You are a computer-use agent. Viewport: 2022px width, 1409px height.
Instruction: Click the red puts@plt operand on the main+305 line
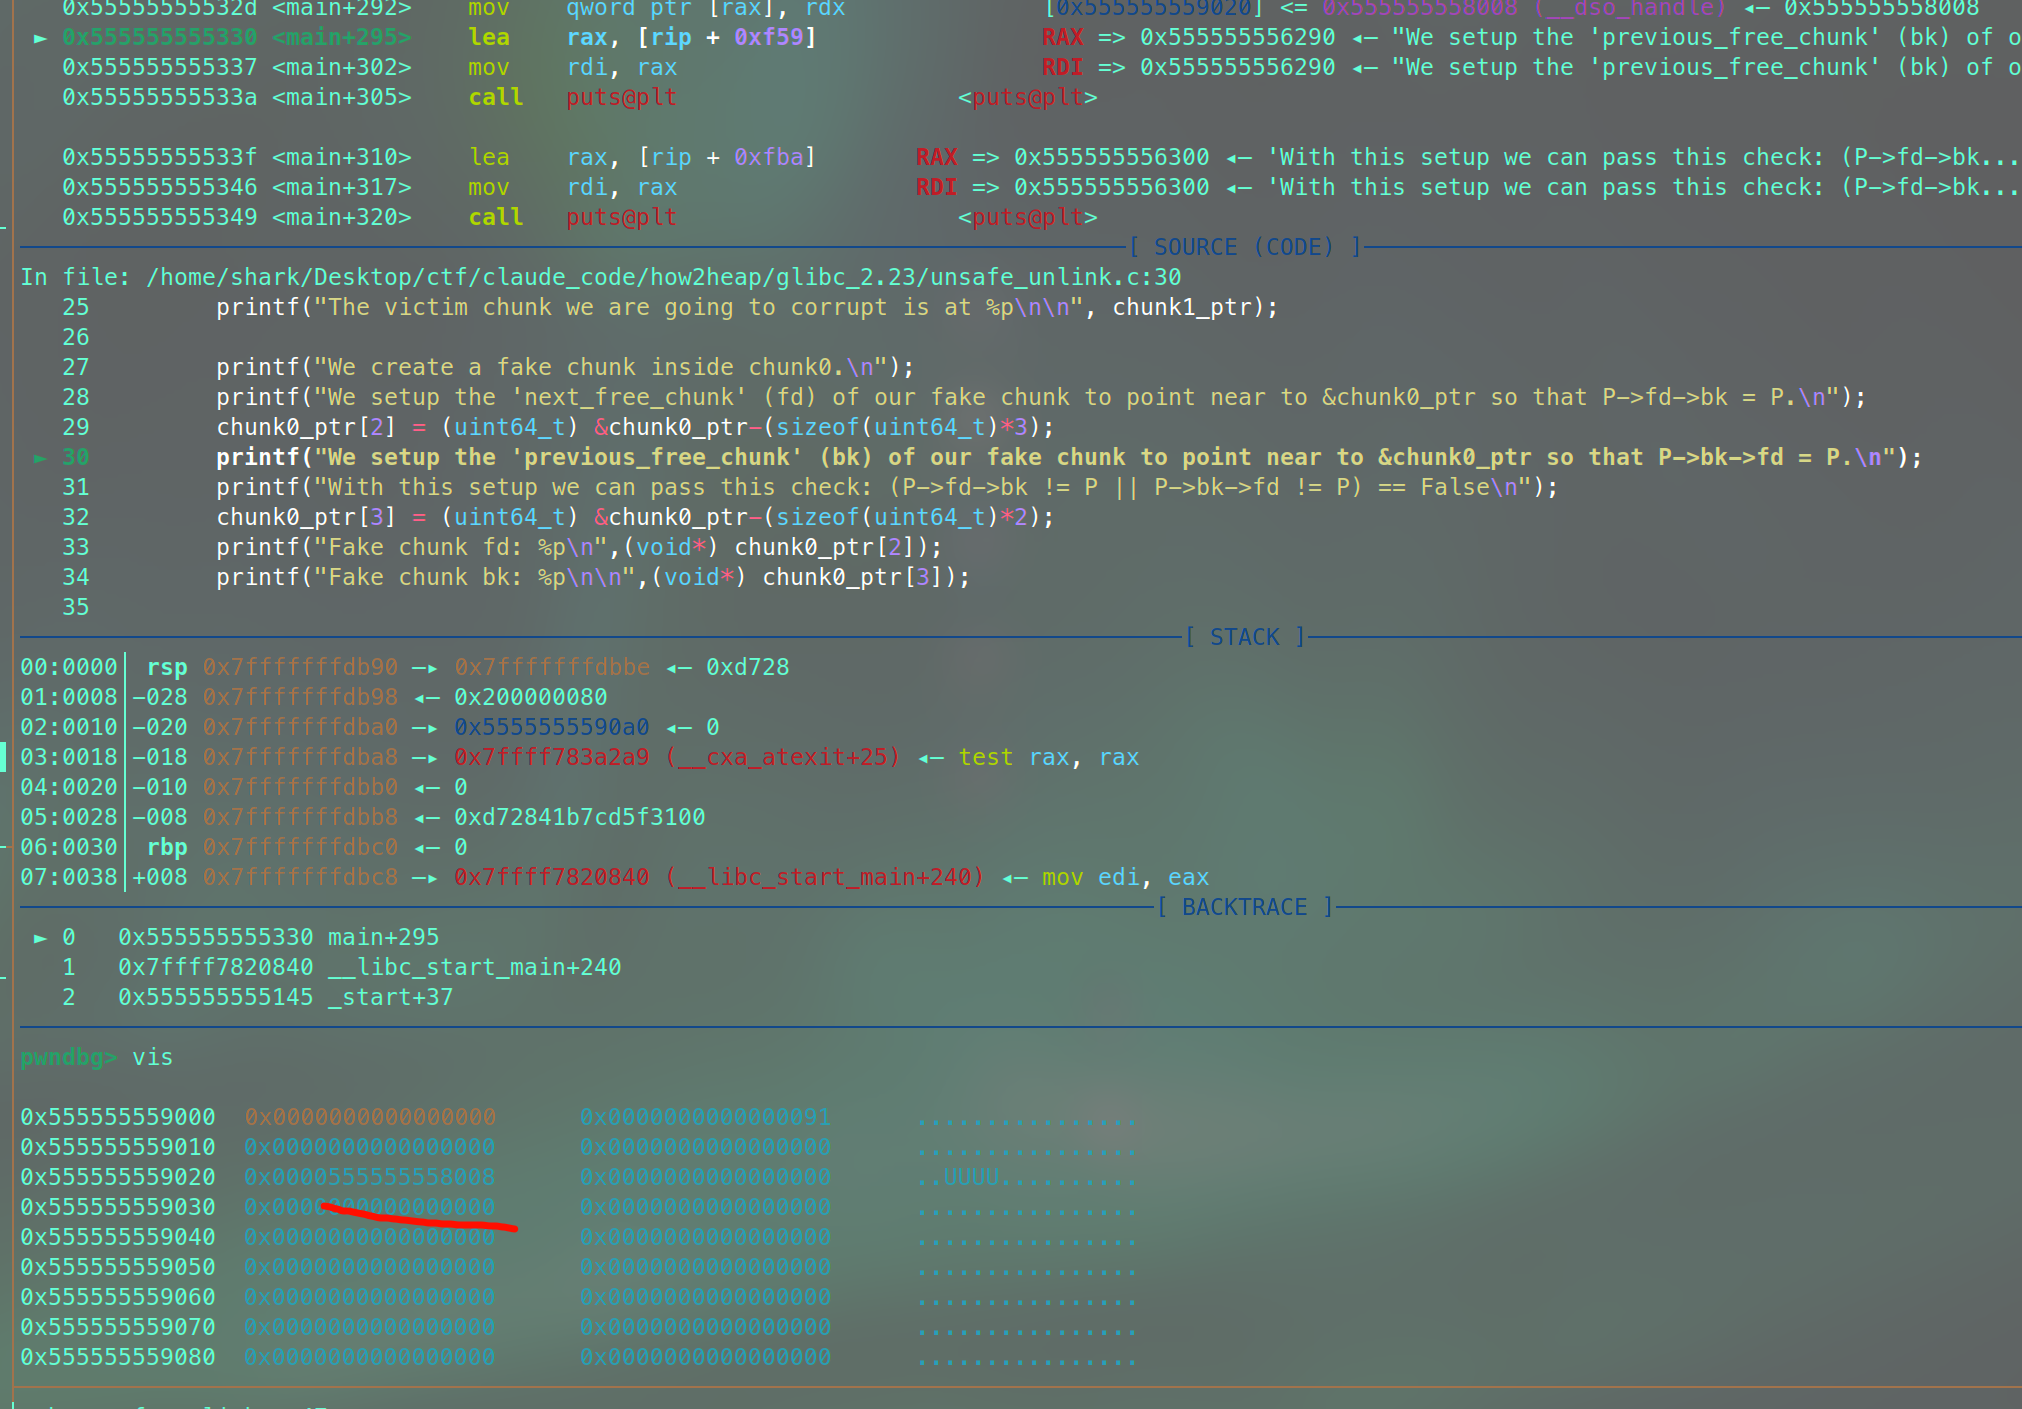coord(621,98)
